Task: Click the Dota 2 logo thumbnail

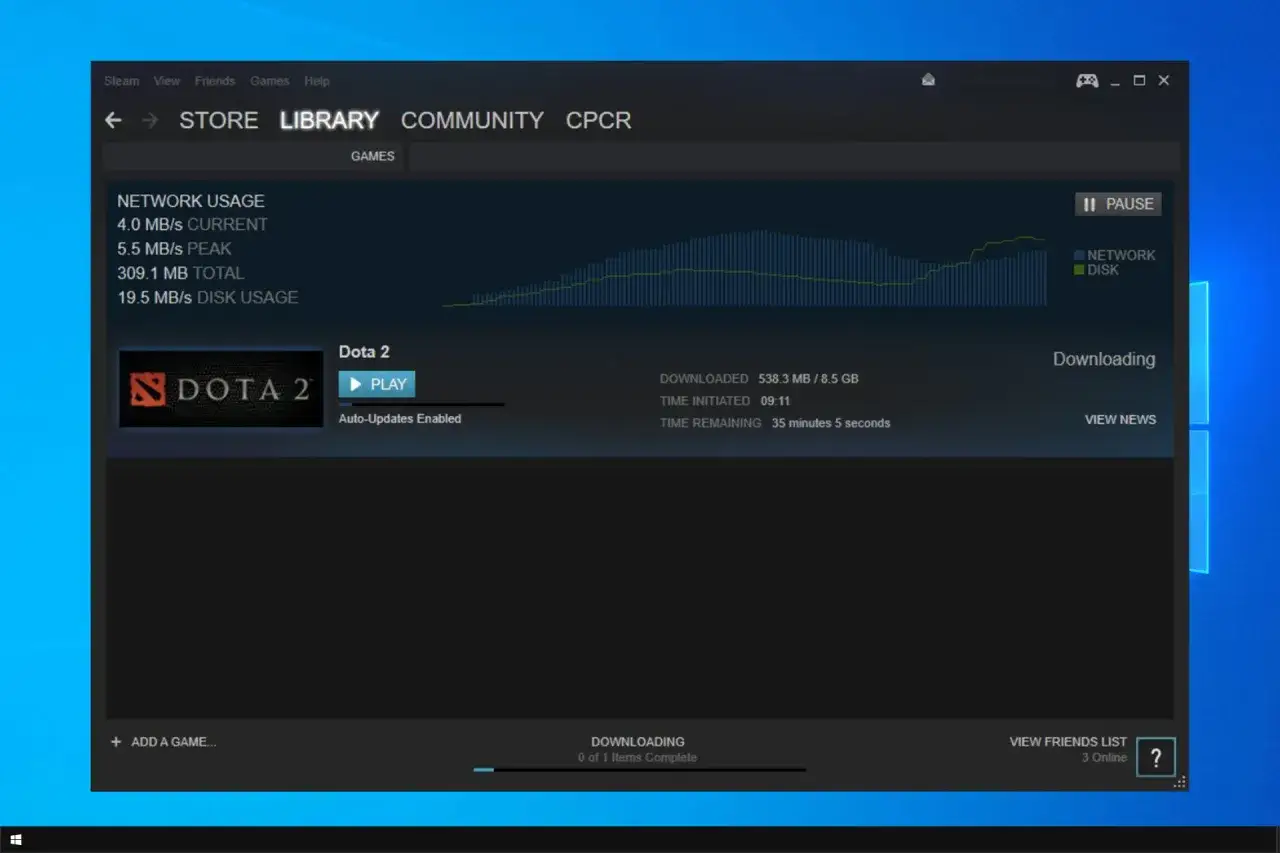Action: 220,388
